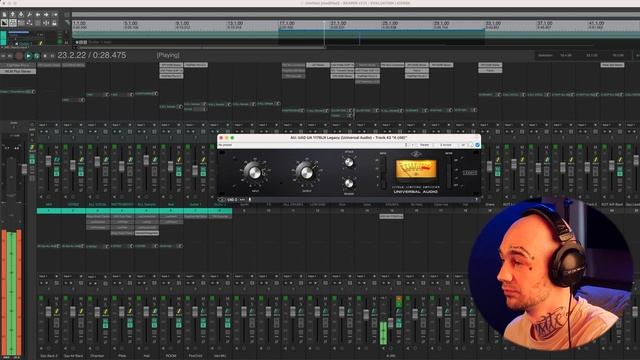Toggle snap toolbar icon
Screen dimensions: 640x360
46,23
